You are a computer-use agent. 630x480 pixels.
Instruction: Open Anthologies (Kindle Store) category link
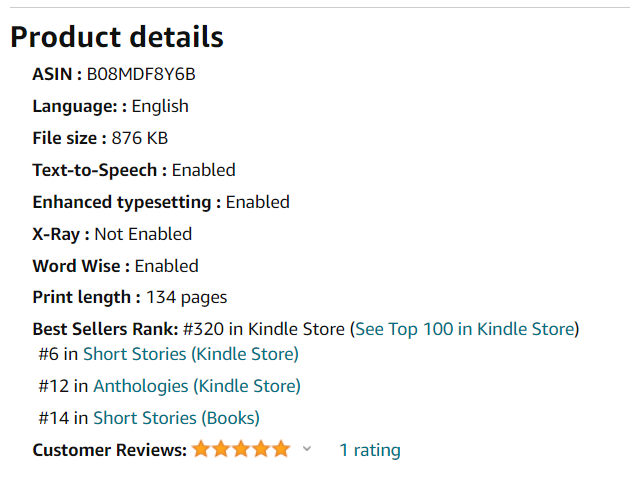(x=197, y=386)
